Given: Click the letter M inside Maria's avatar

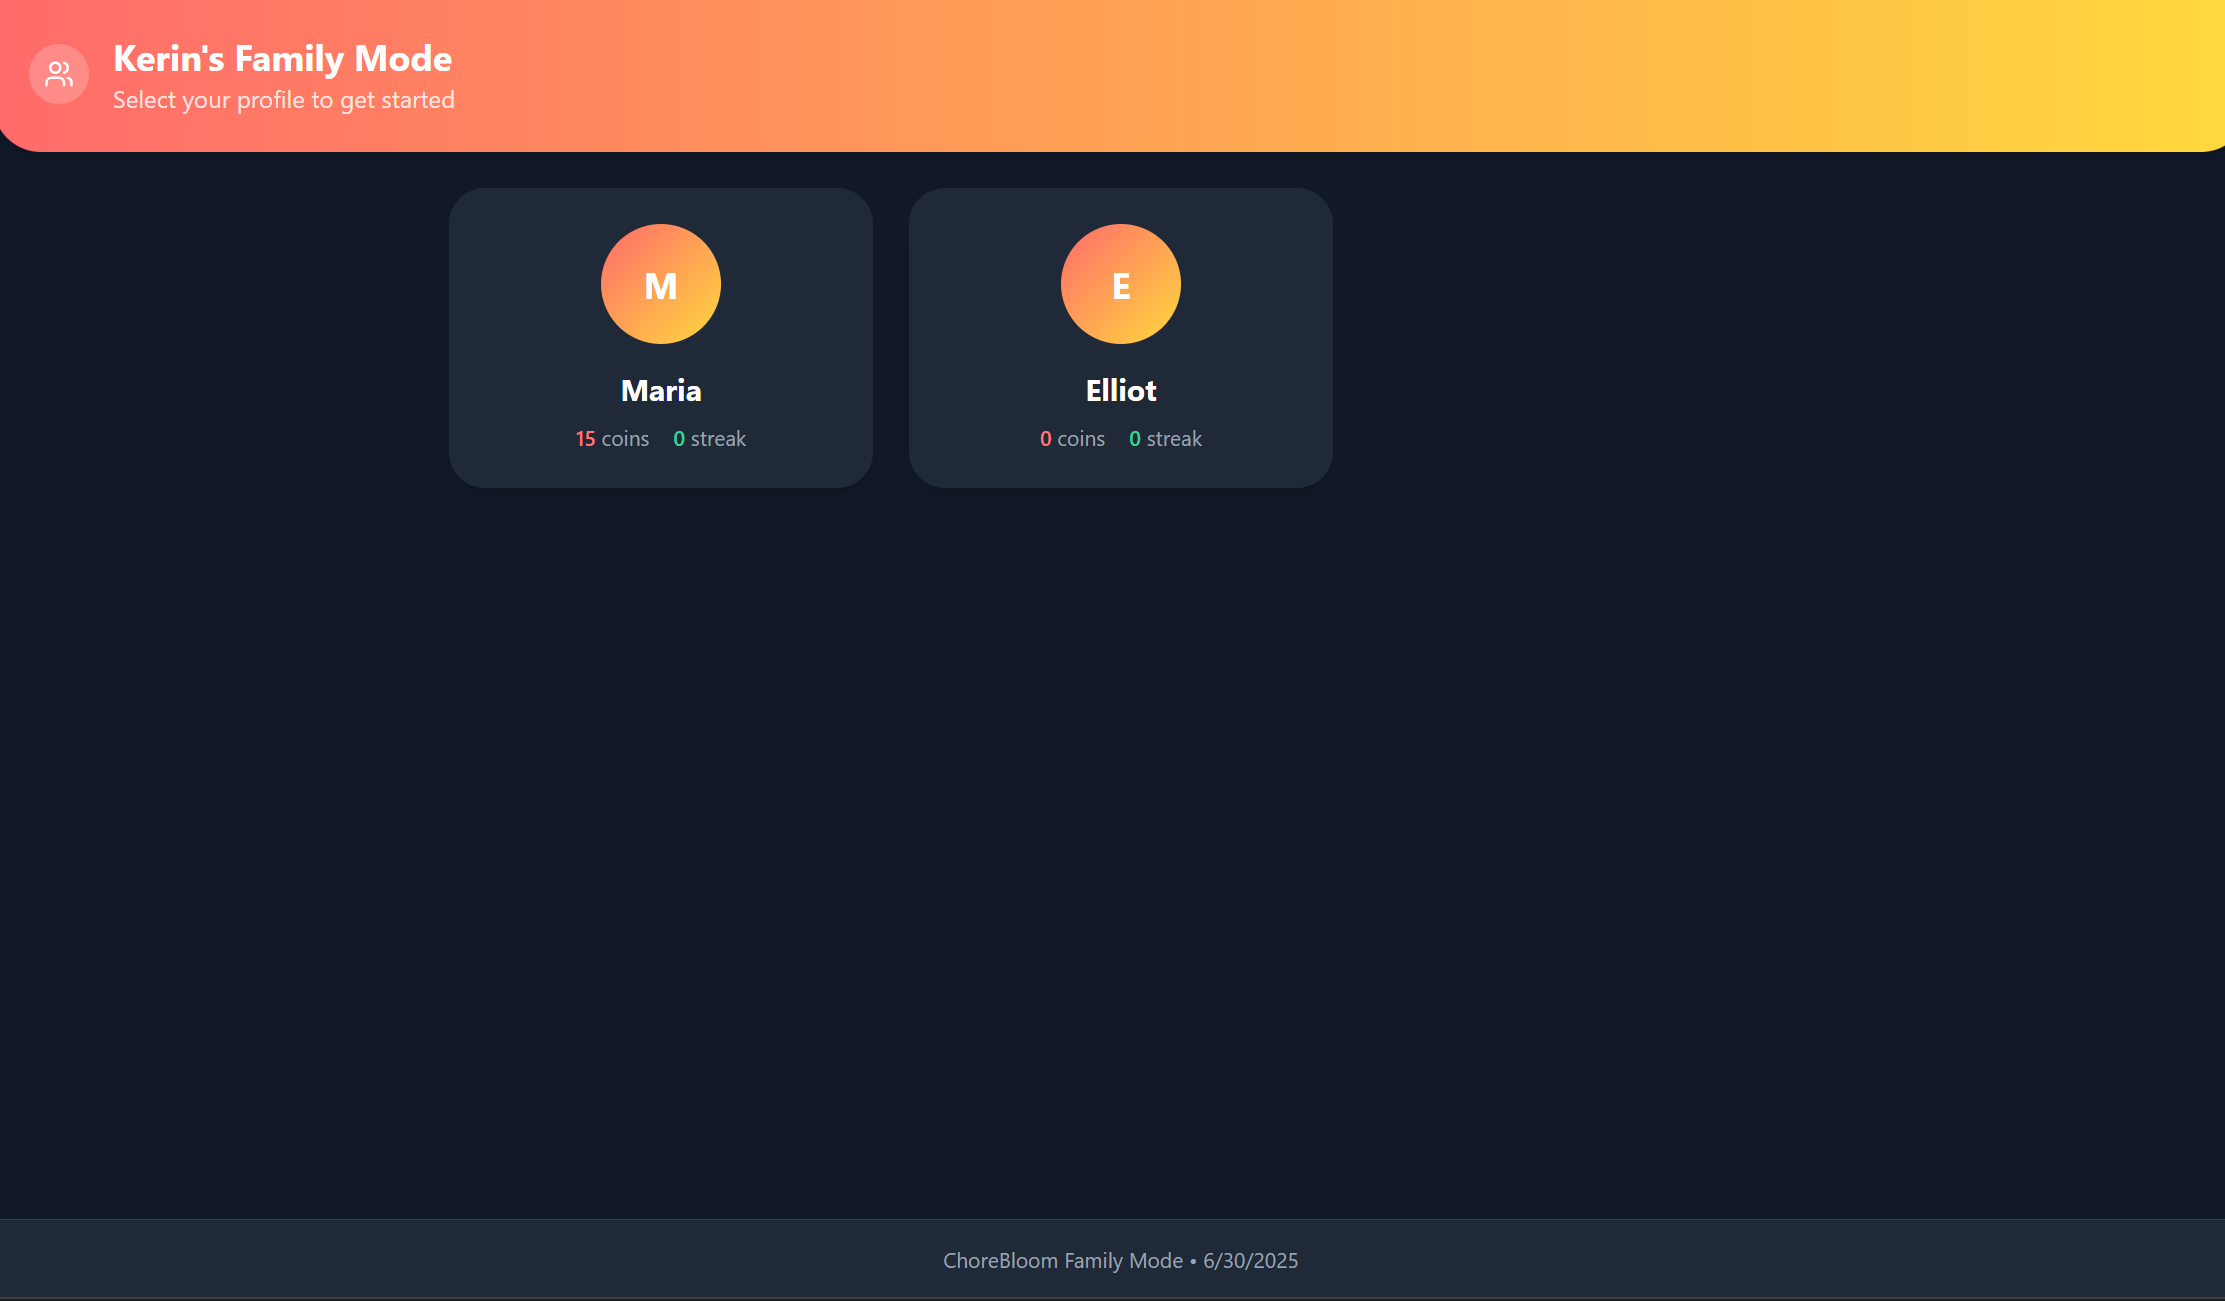Looking at the screenshot, I should [x=661, y=287].
